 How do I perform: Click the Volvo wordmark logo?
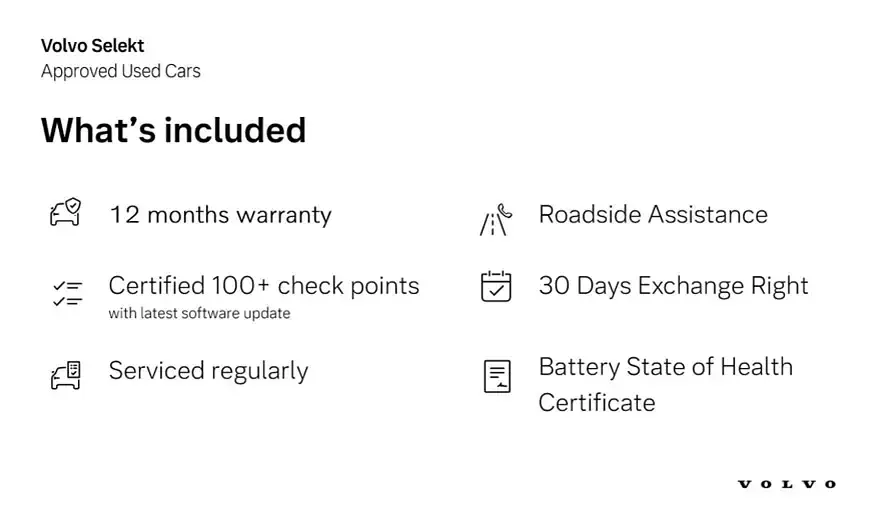(x=786, y=484)
